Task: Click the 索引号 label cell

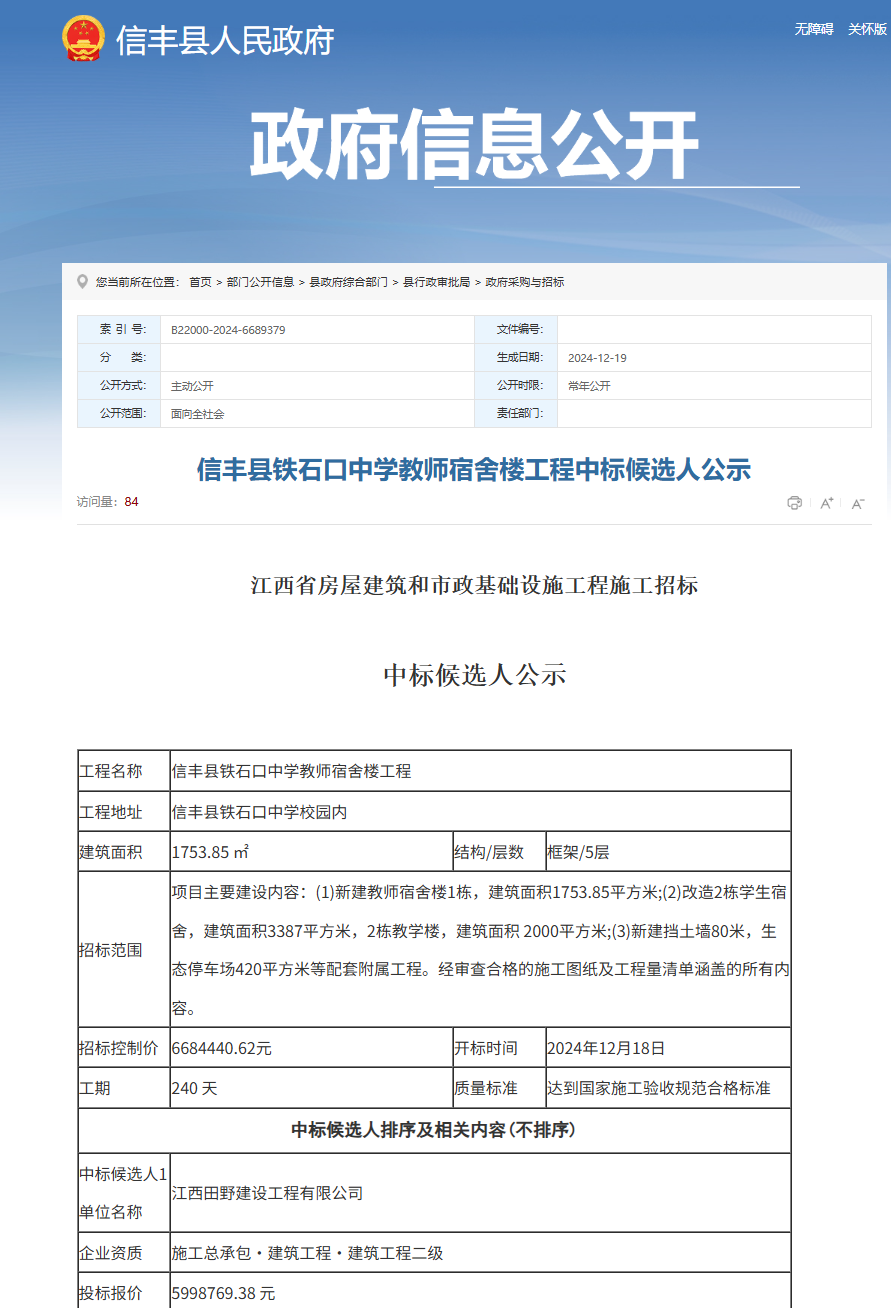Action: pos(119,330)
